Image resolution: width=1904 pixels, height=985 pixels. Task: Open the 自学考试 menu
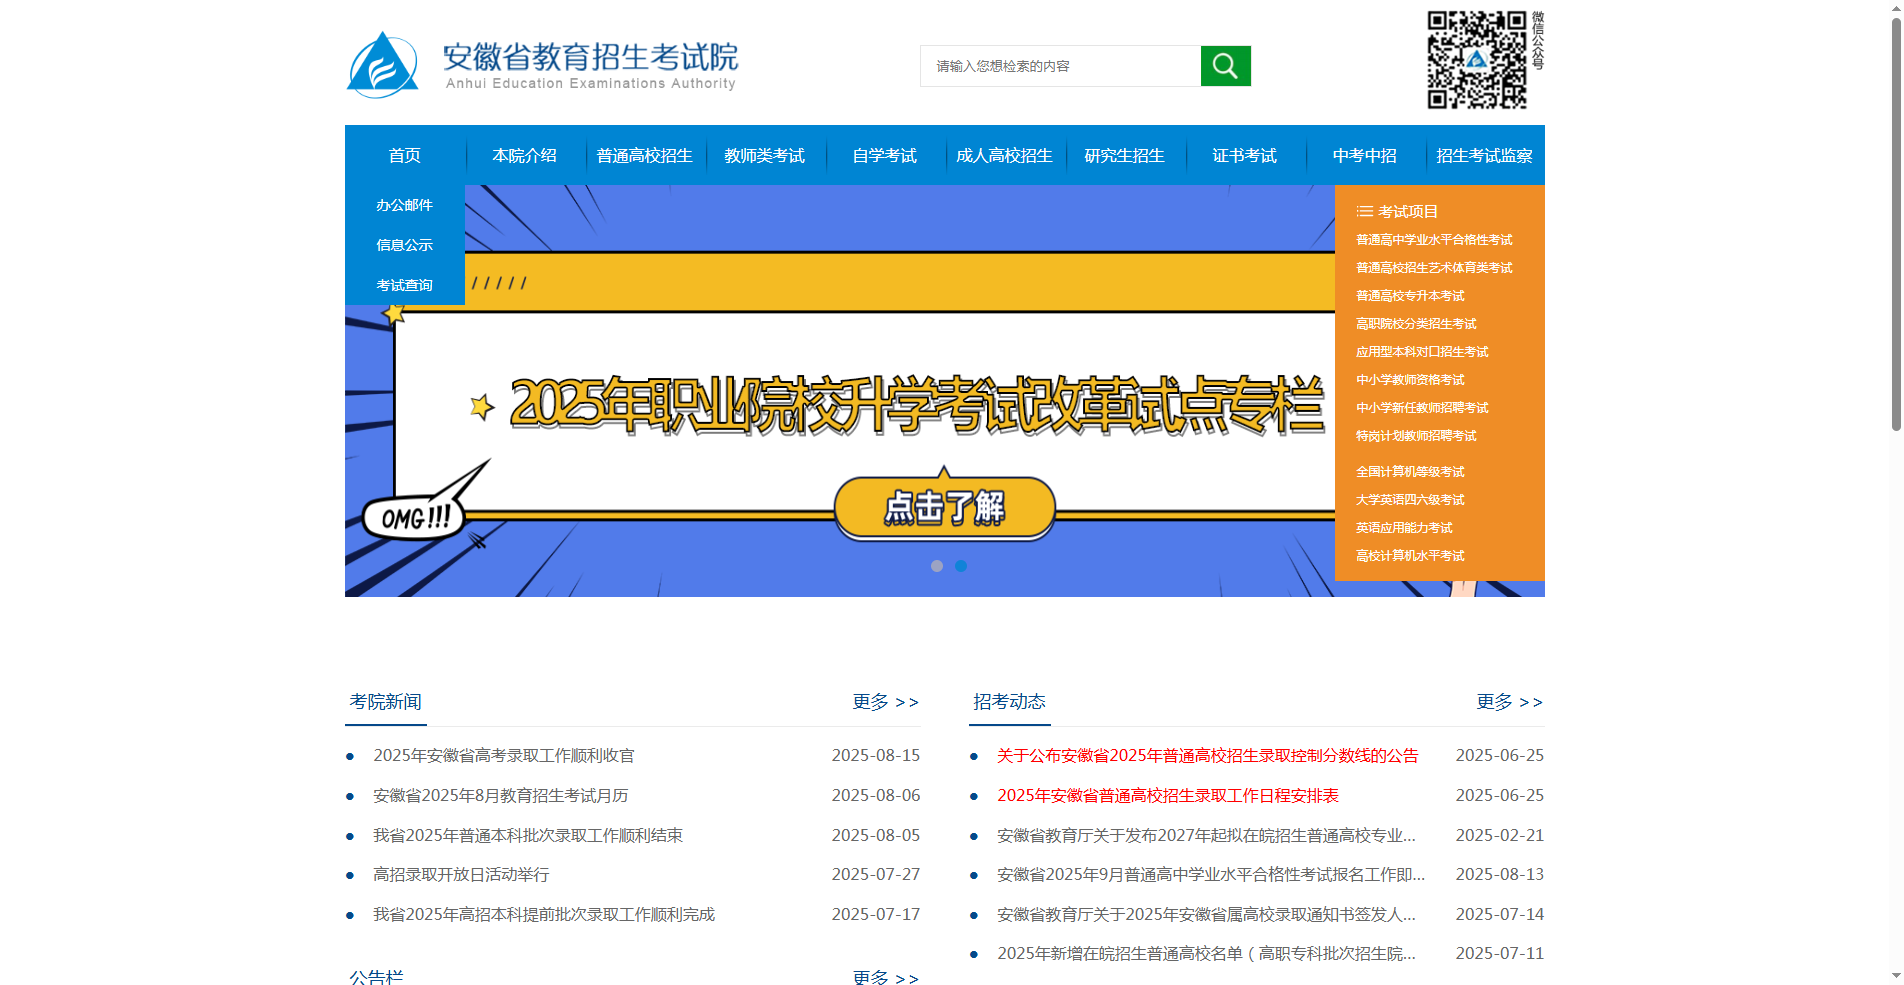884,155
